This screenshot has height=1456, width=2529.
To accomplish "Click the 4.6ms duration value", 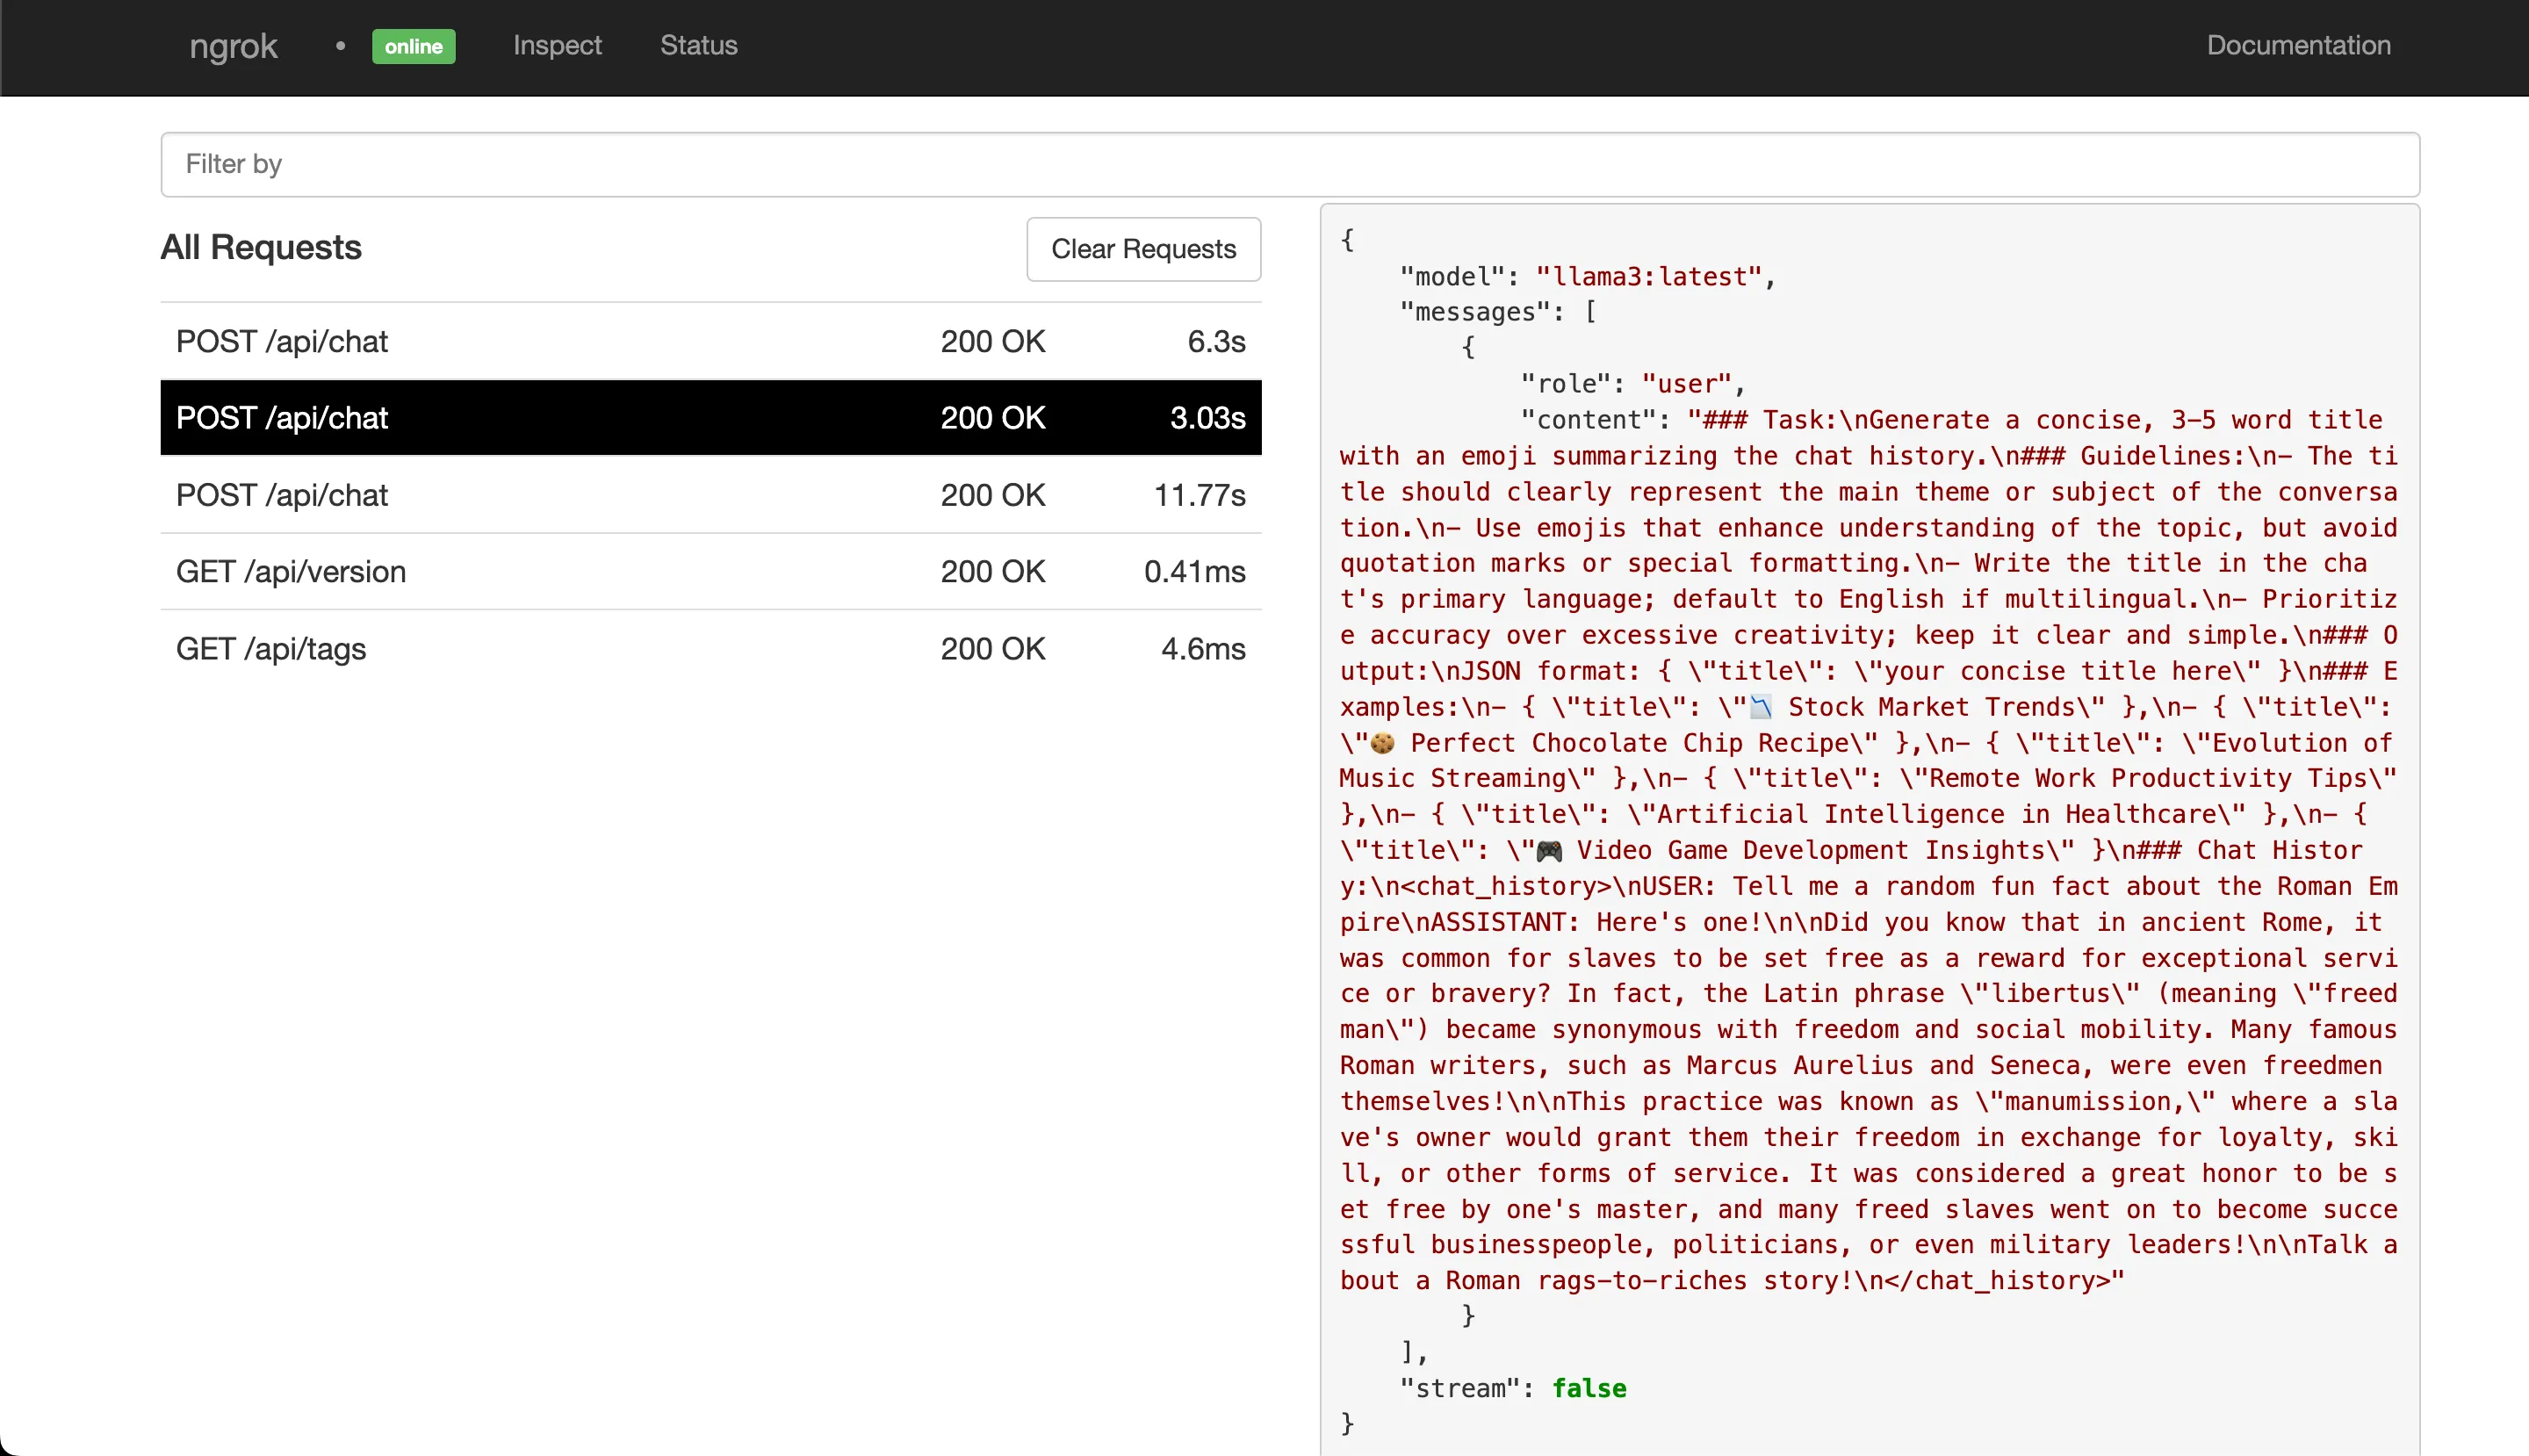I will (x=1203, y=649).
